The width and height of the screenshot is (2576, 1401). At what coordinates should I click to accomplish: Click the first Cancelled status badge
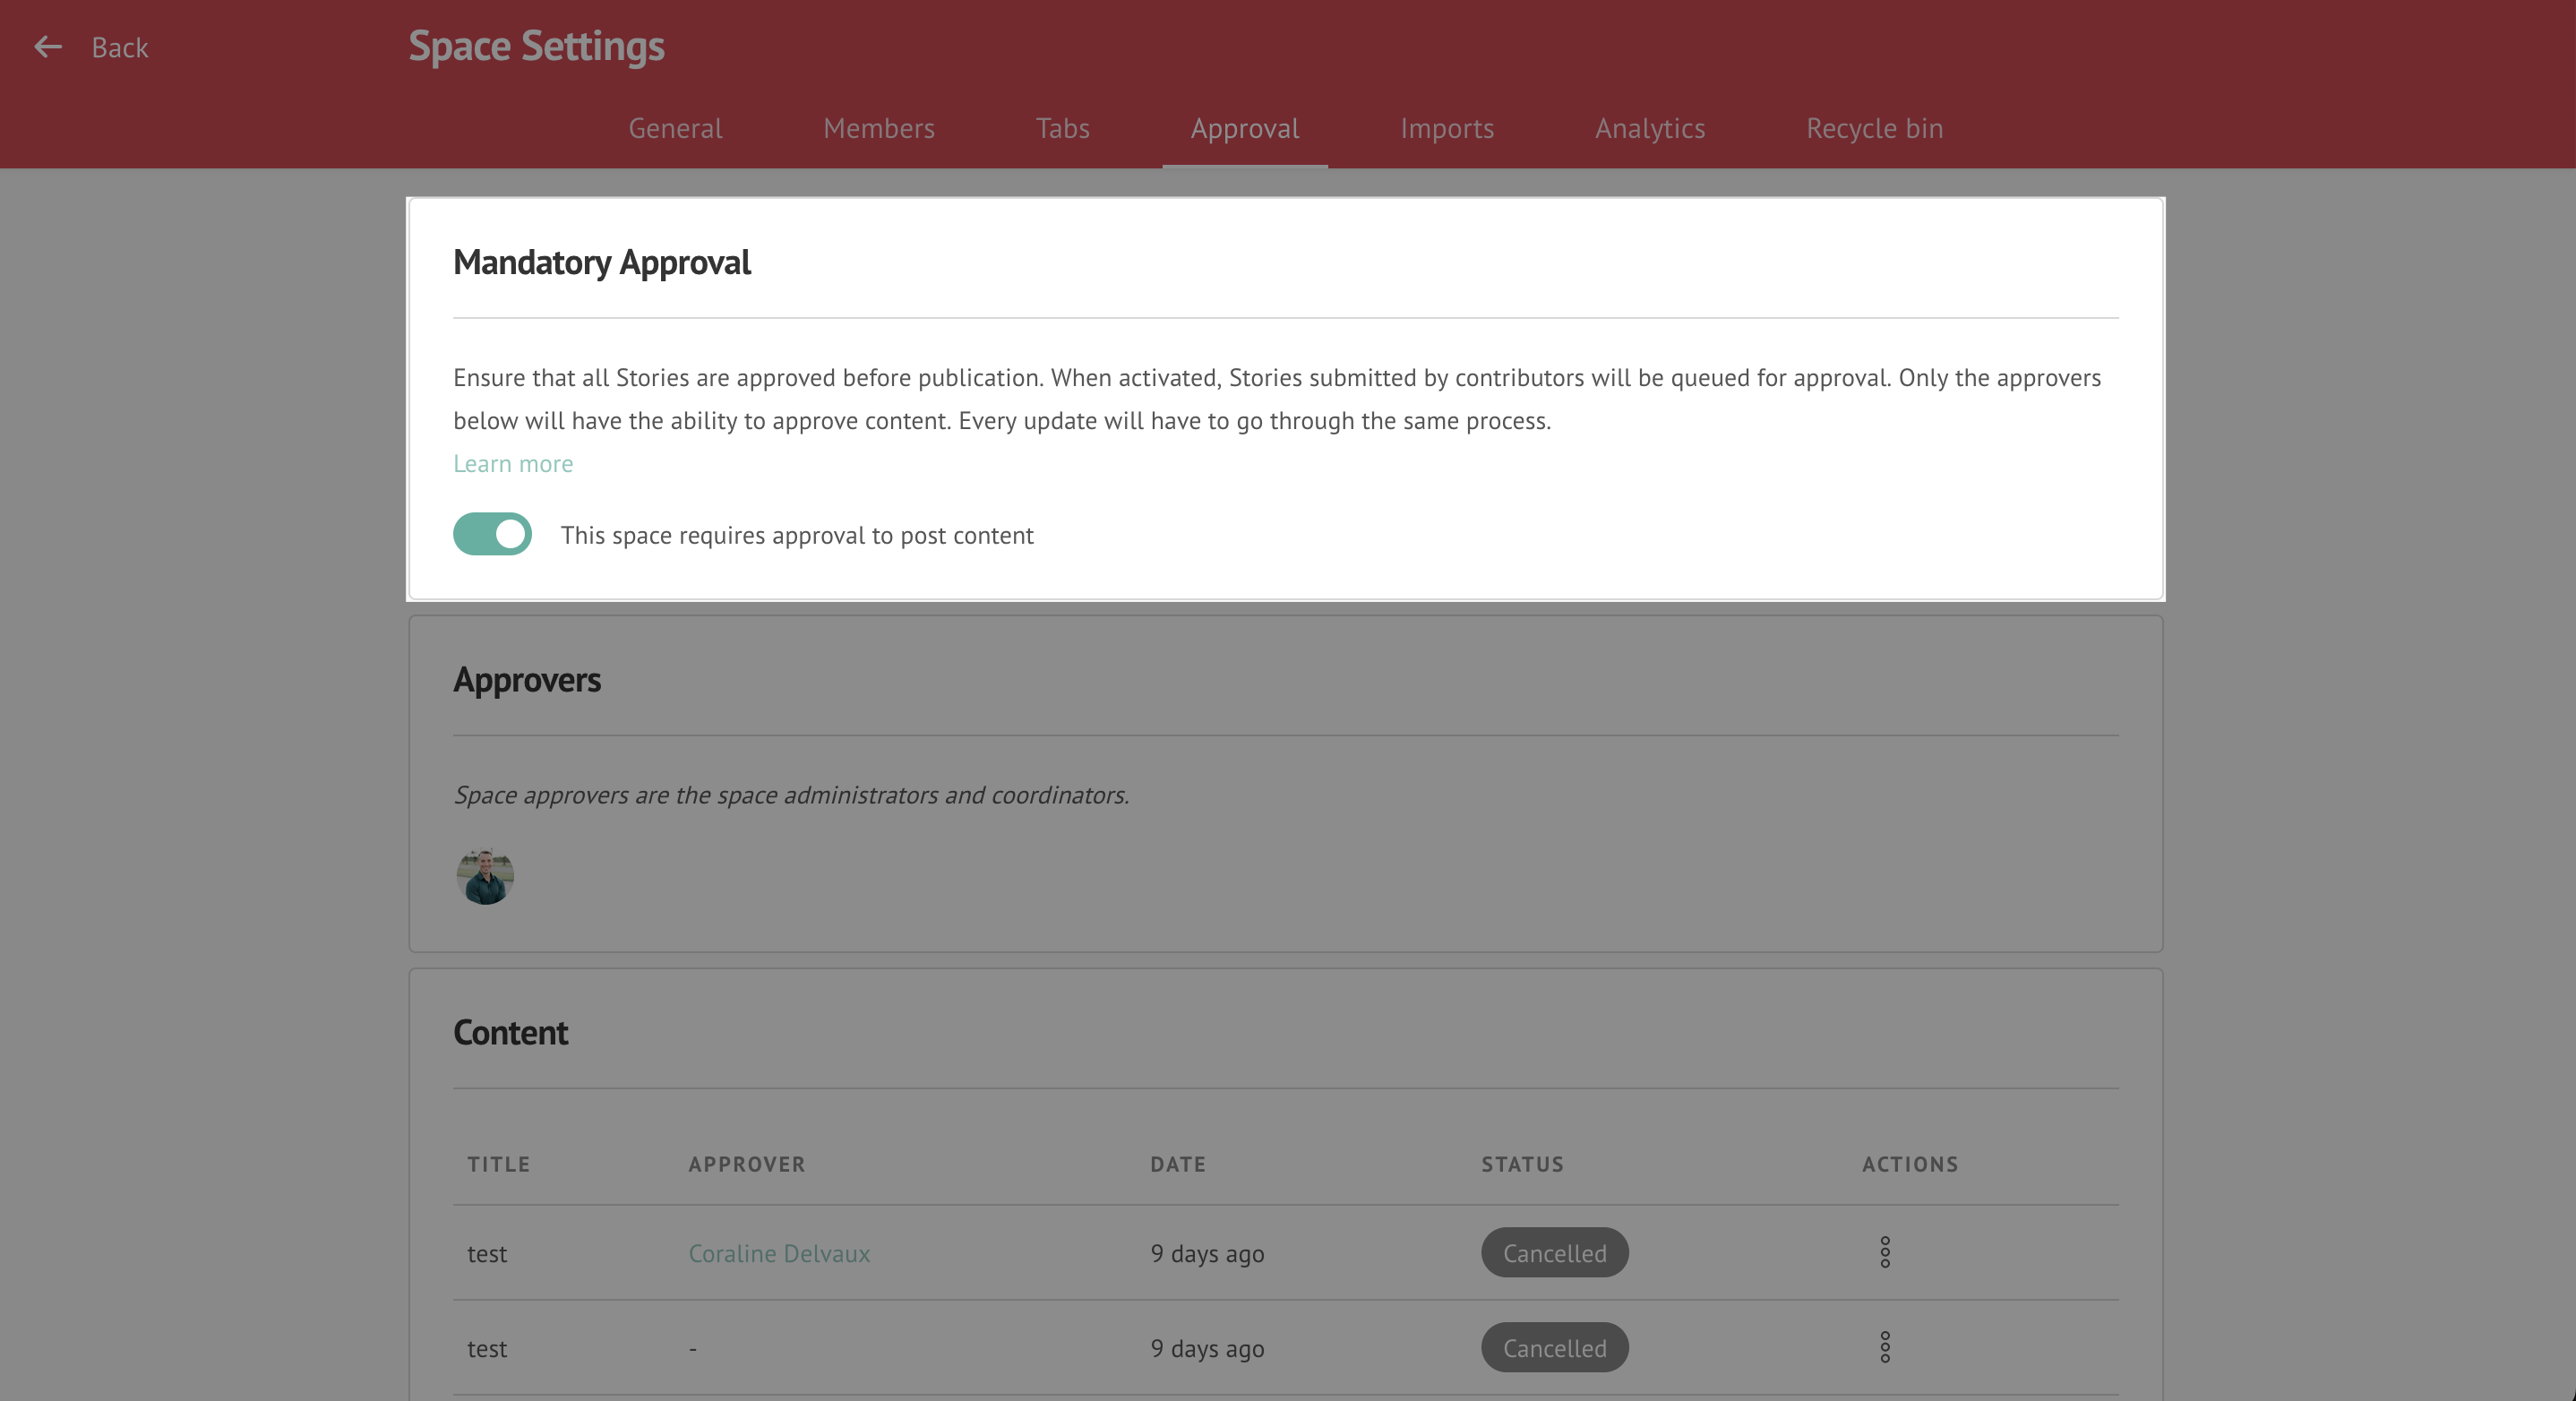1555,1252
